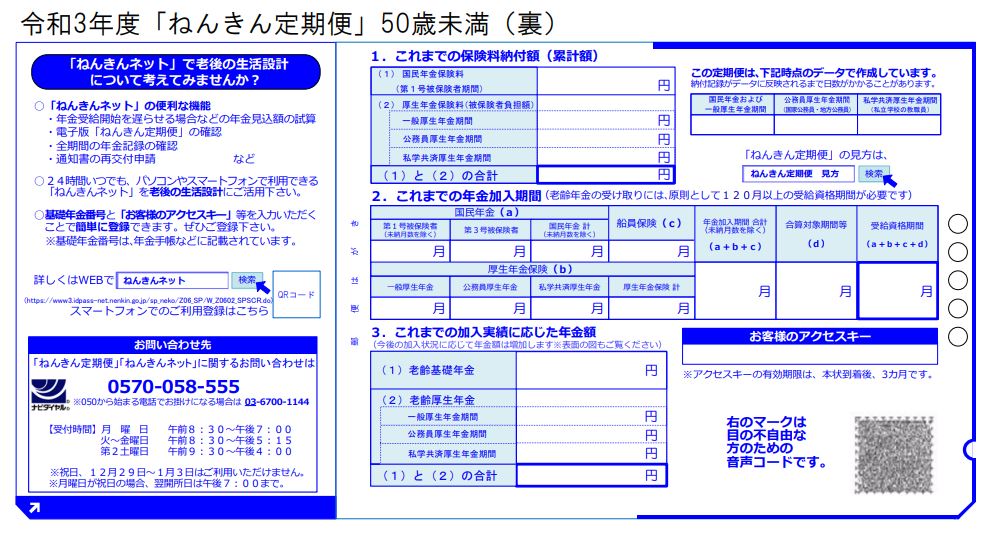Click the 検索 button beside ねんきん定期便 見方
Viewport: 990px width, 536px height.
(874, 174)
